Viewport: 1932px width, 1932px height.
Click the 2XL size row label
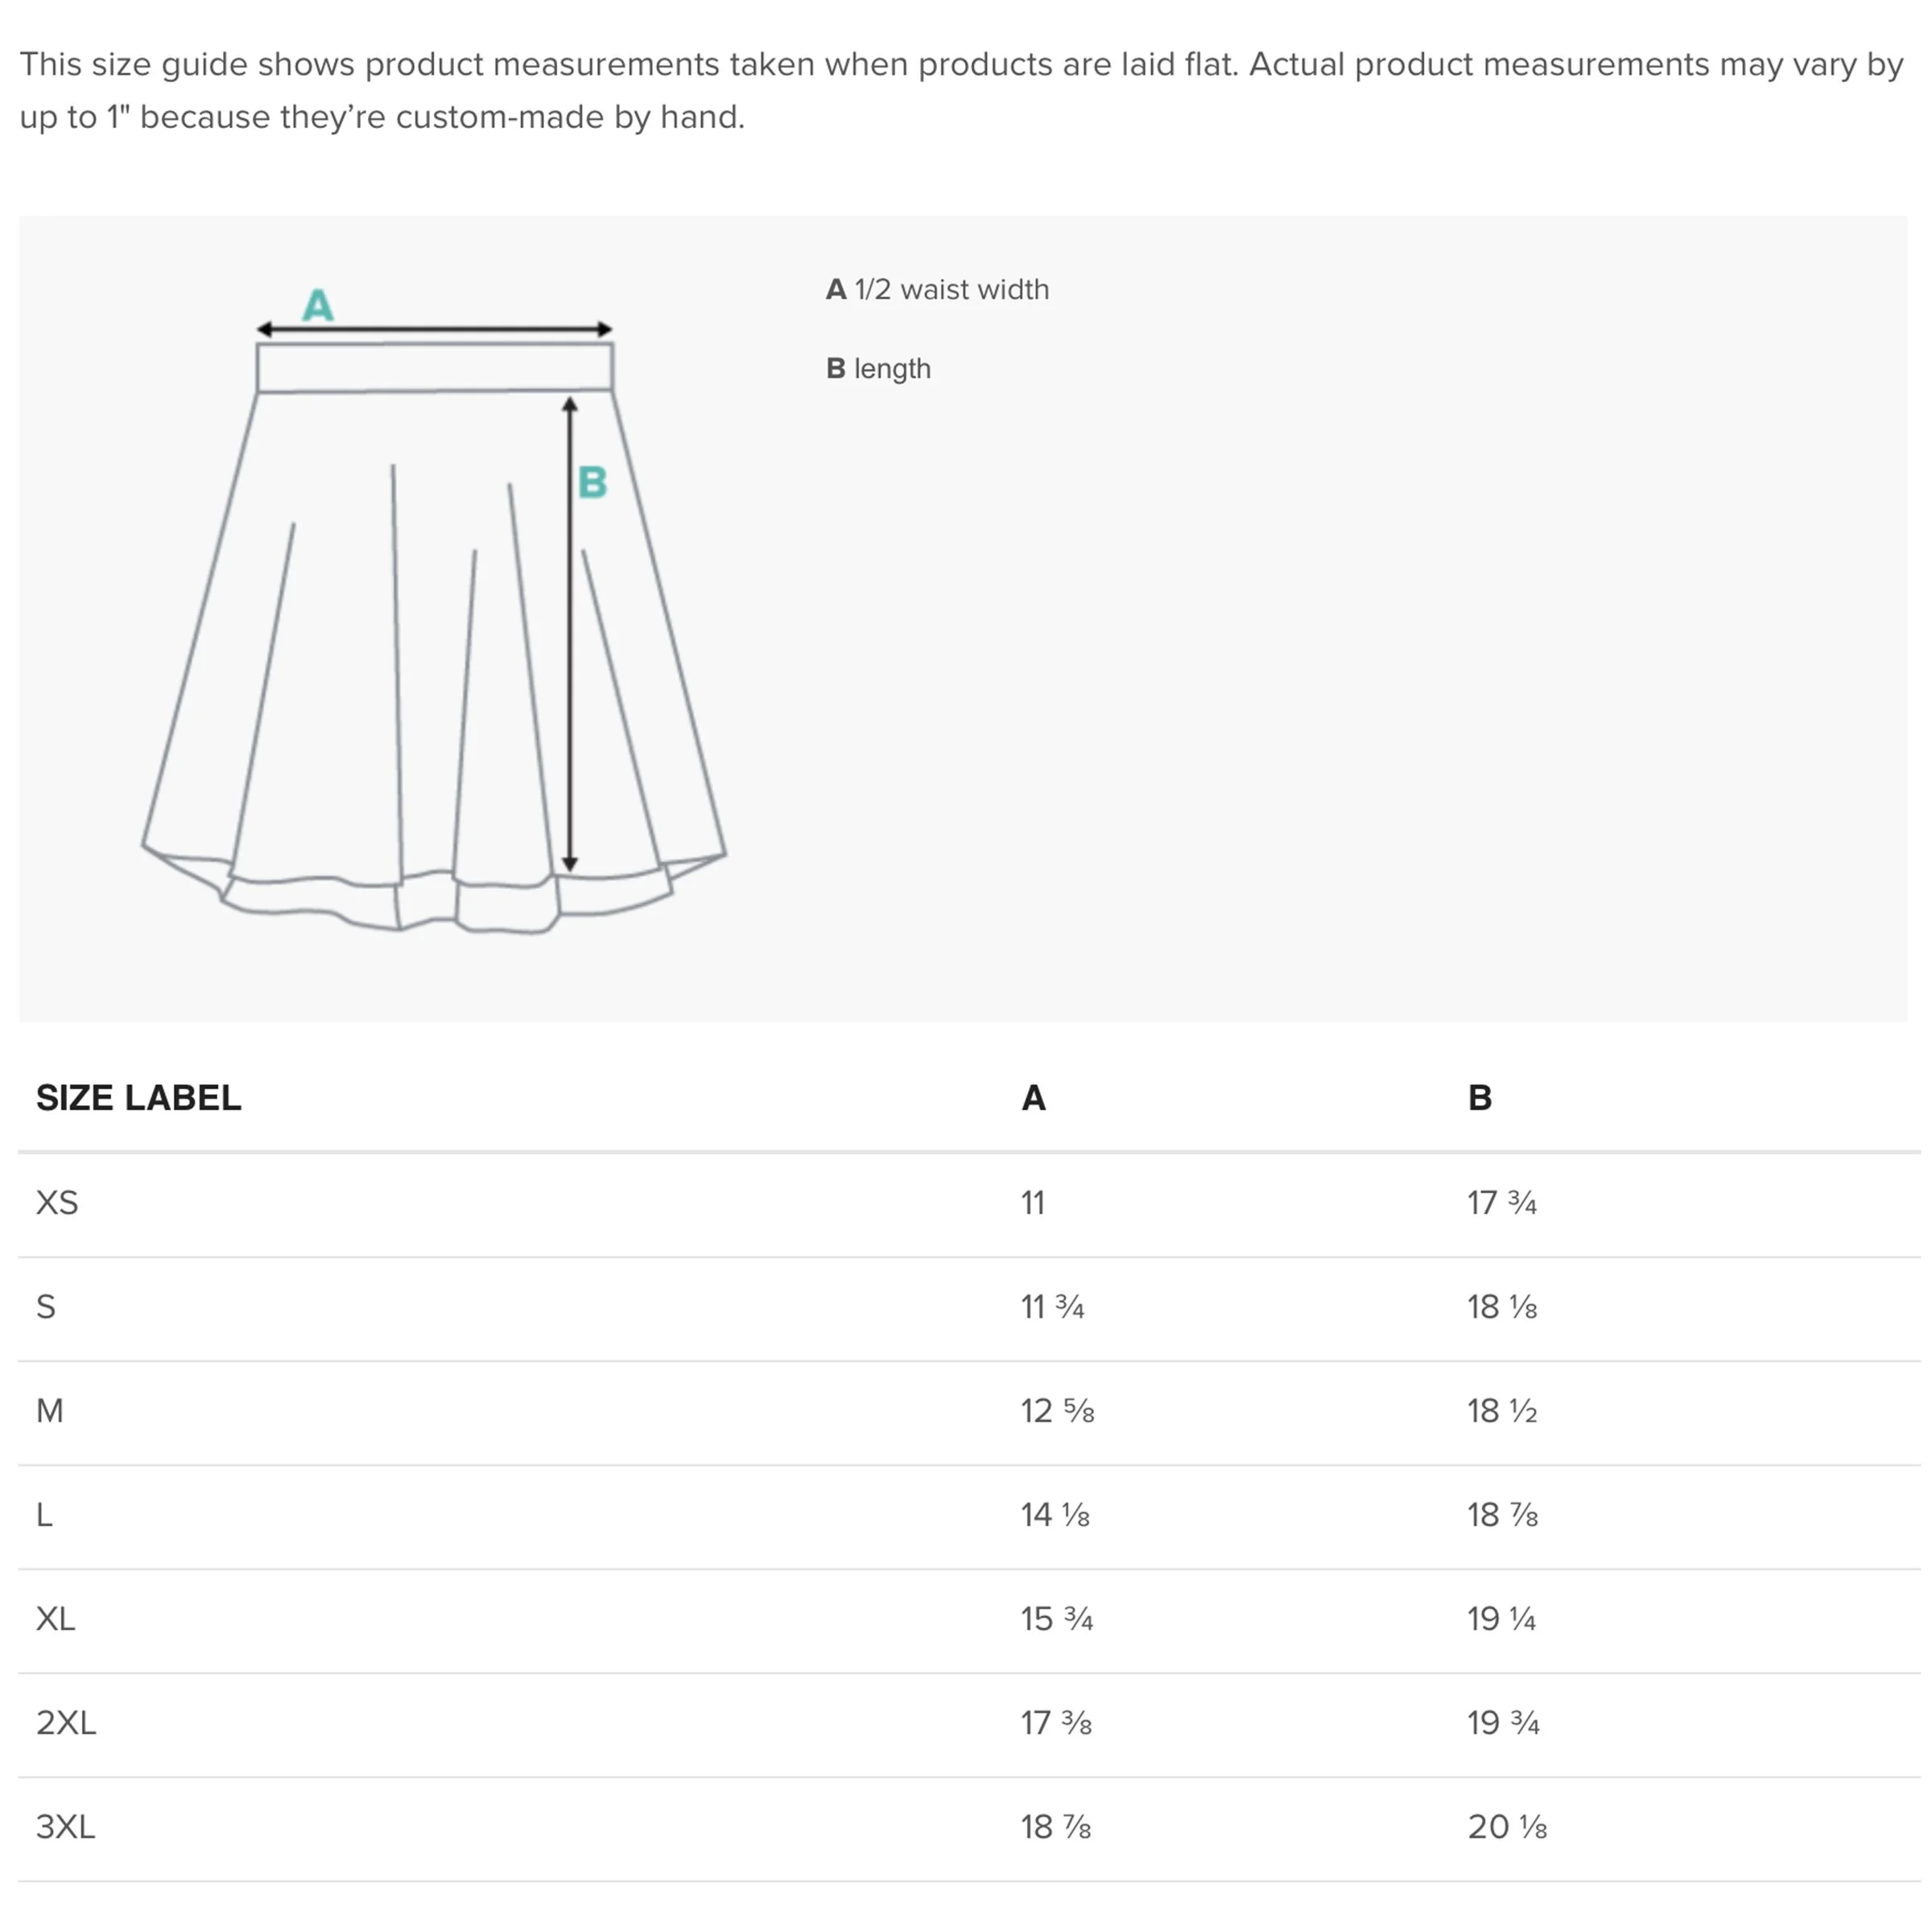pos(66,1723)
